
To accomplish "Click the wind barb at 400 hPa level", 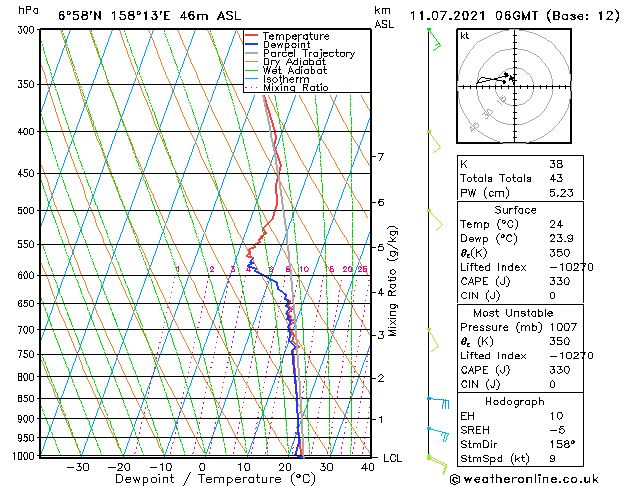I will click(434, 141).
